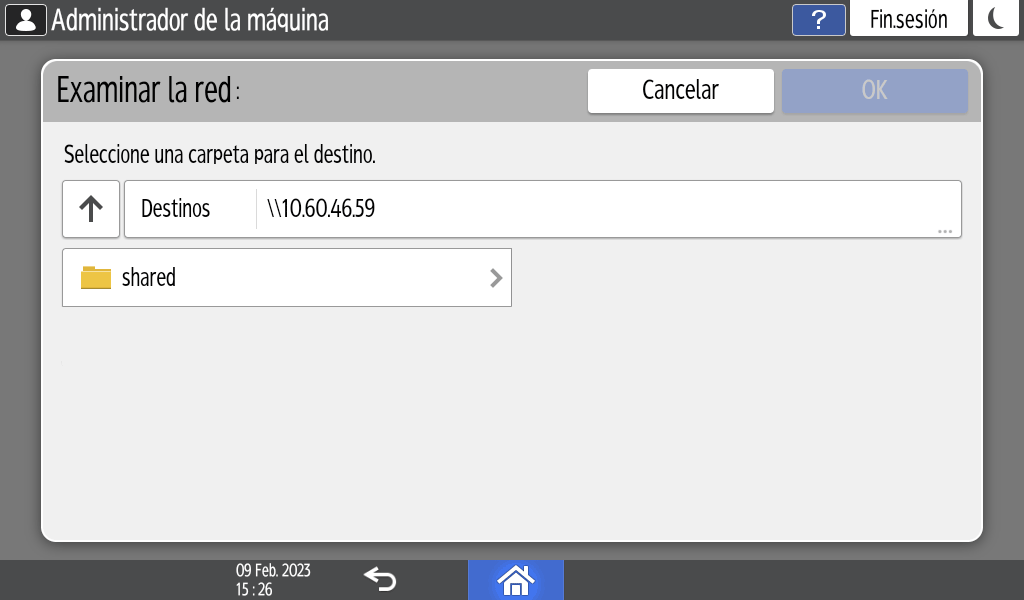1024x600 pixels.
Task: Open help with the question mark button
Action: tap(819, 20)
